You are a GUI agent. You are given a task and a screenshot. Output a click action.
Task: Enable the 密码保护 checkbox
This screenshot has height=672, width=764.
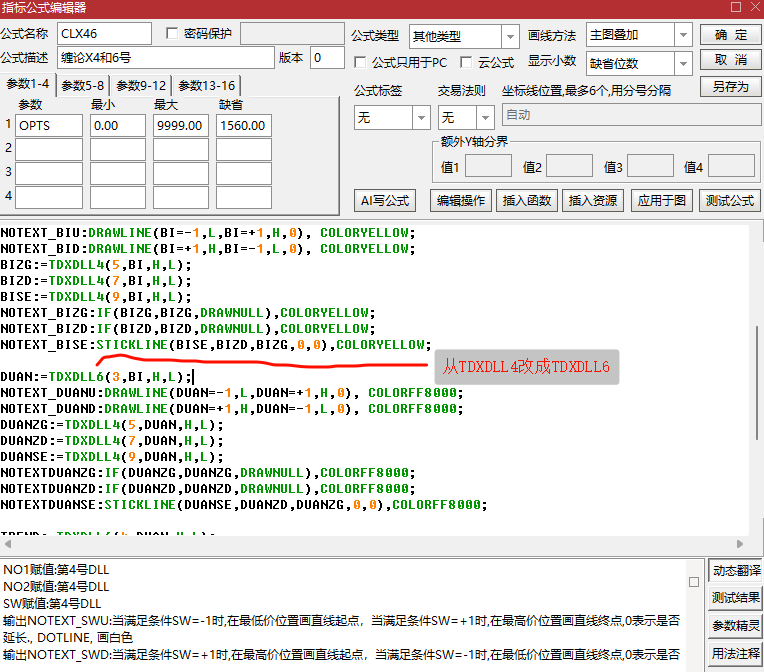(172, 33)
